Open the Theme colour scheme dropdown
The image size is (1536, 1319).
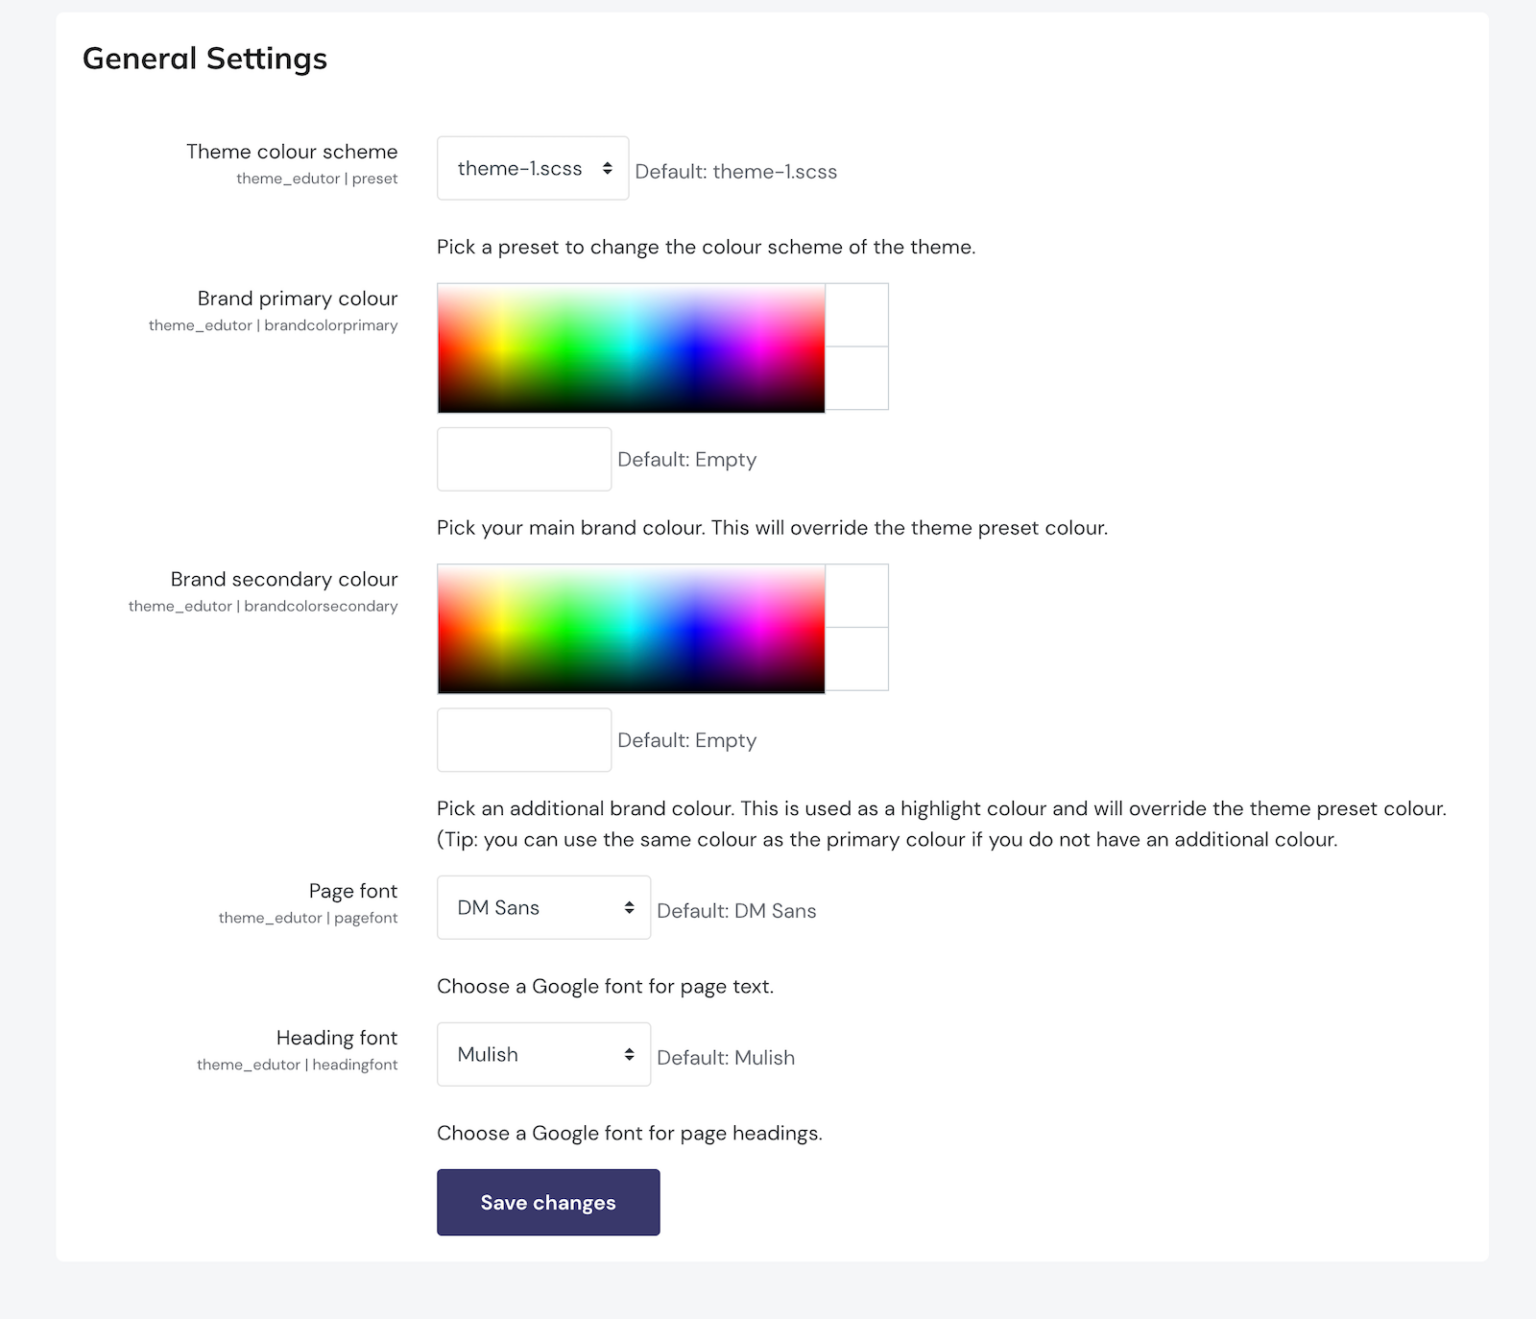coord(532,168)
